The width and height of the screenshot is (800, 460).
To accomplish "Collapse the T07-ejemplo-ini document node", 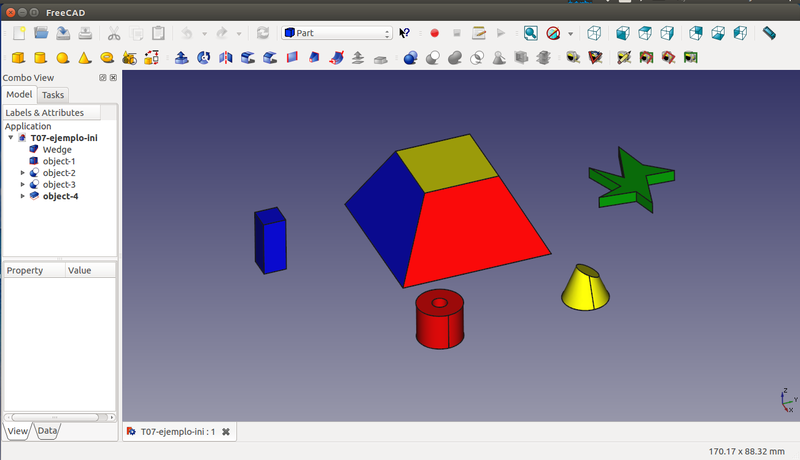I will click(11, 138).
